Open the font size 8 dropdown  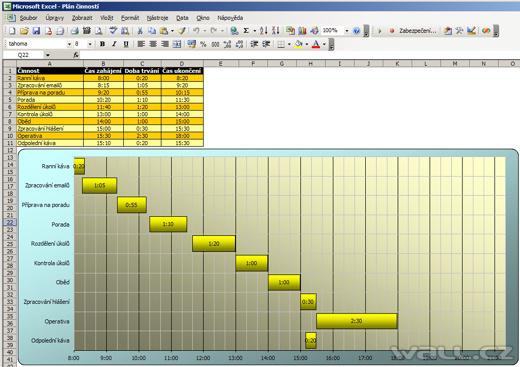point(90,44)
